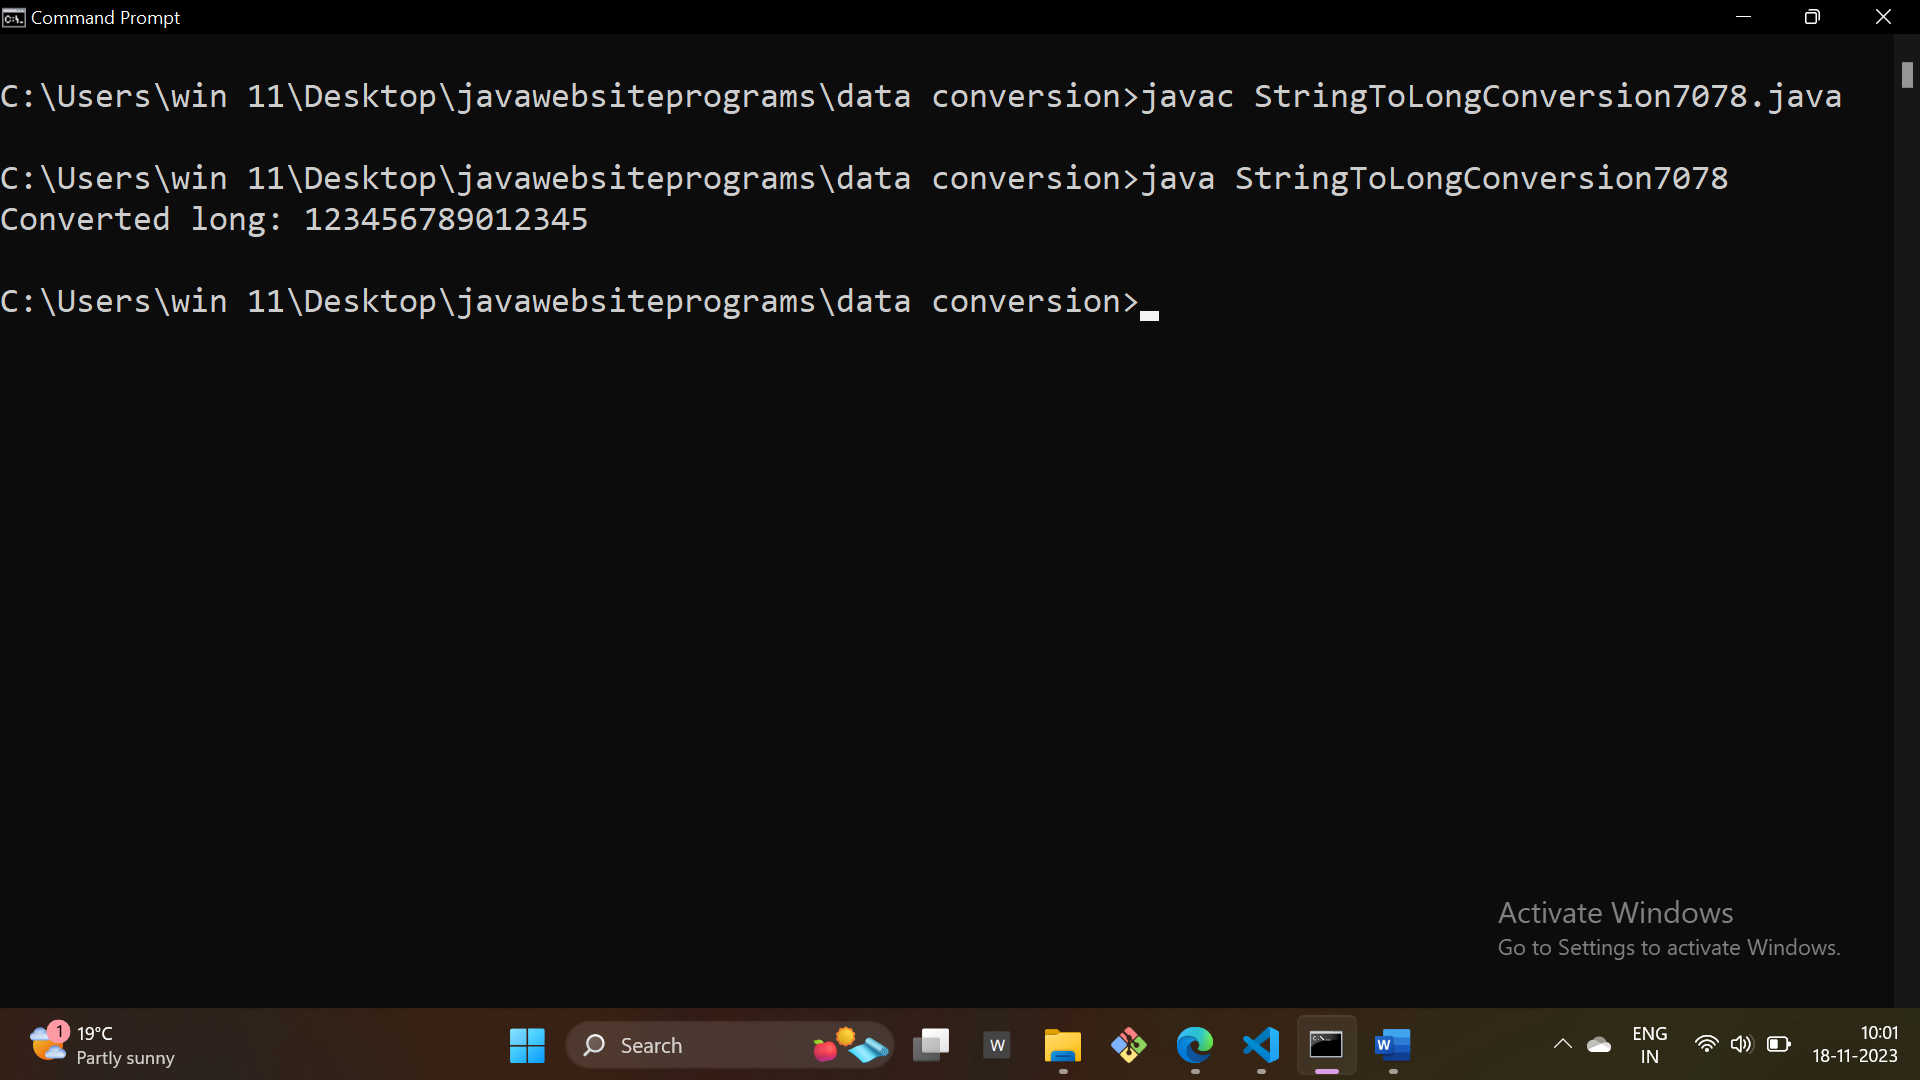Launch Microsoft Edge from the taskbar
The width and height of the screenshot is (1920, 1080).
1194,1045
